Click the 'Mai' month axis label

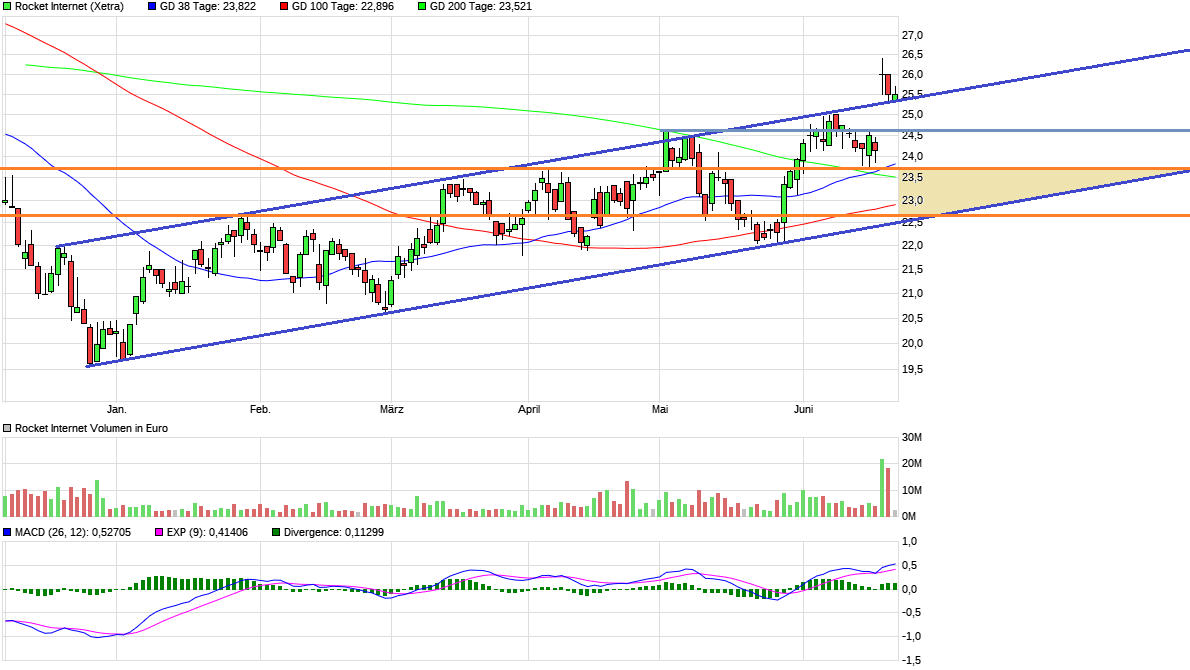pos(660,410)
